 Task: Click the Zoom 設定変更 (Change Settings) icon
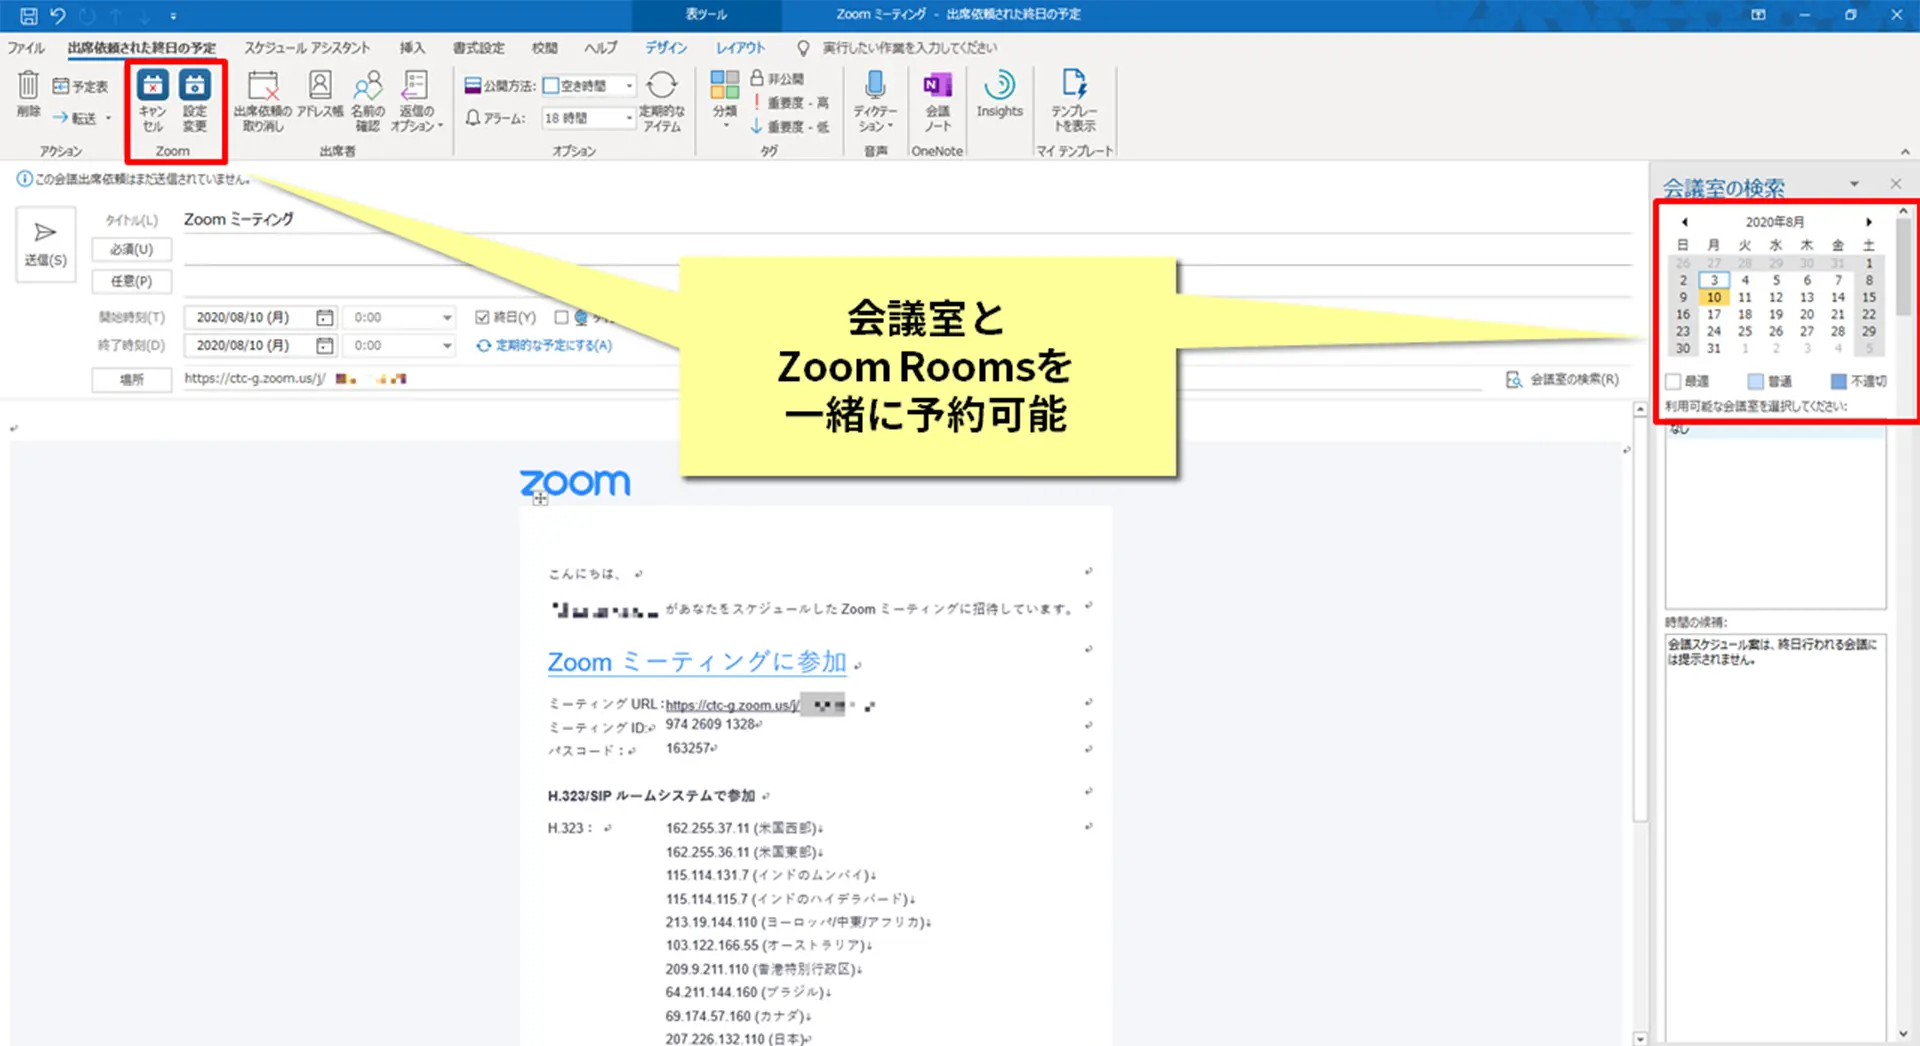click(x=194, y=86)
